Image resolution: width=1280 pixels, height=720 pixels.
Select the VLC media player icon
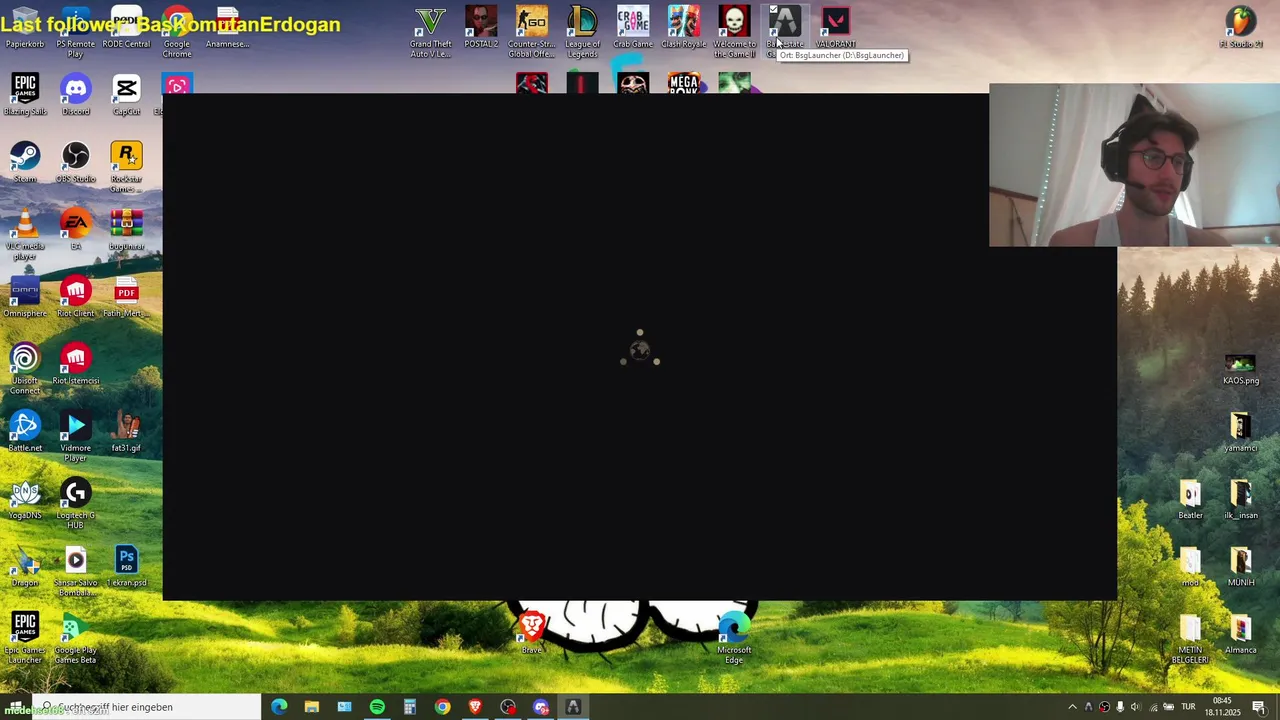coord(25,234)
